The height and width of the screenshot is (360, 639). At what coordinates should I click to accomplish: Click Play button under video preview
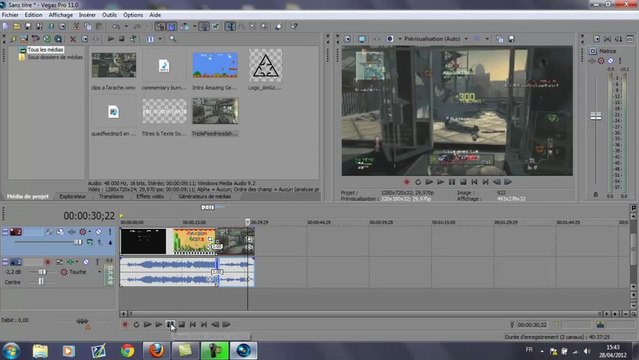click(441, 182)
